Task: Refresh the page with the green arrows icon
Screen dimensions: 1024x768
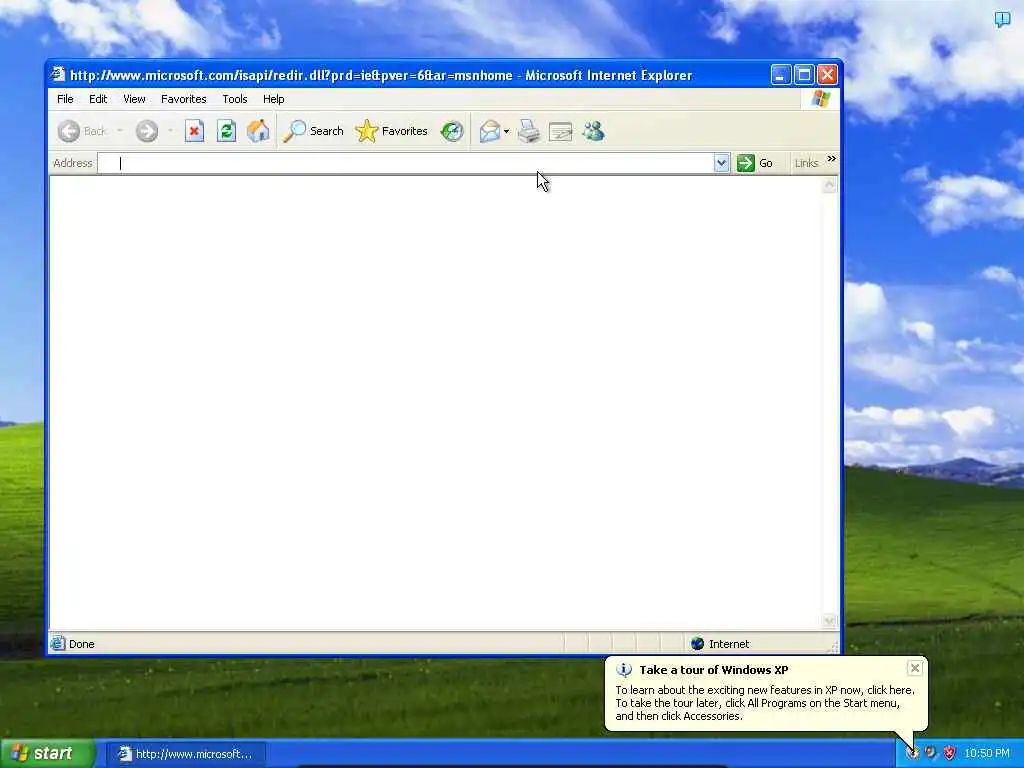Action: pyautogui.click(x=226, y=131)
